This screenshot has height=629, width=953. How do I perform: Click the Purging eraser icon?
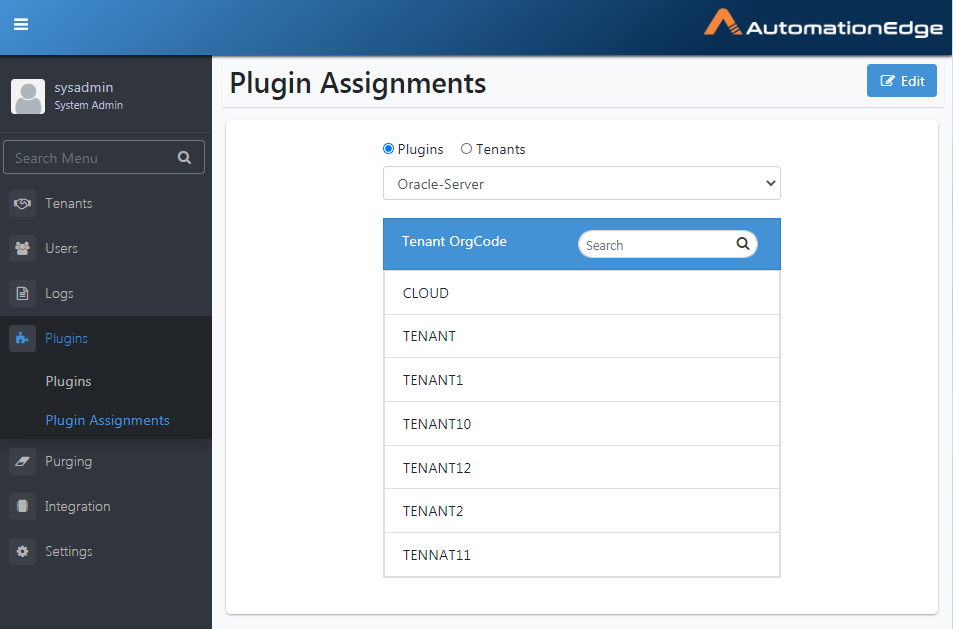(x=22, y=462)
